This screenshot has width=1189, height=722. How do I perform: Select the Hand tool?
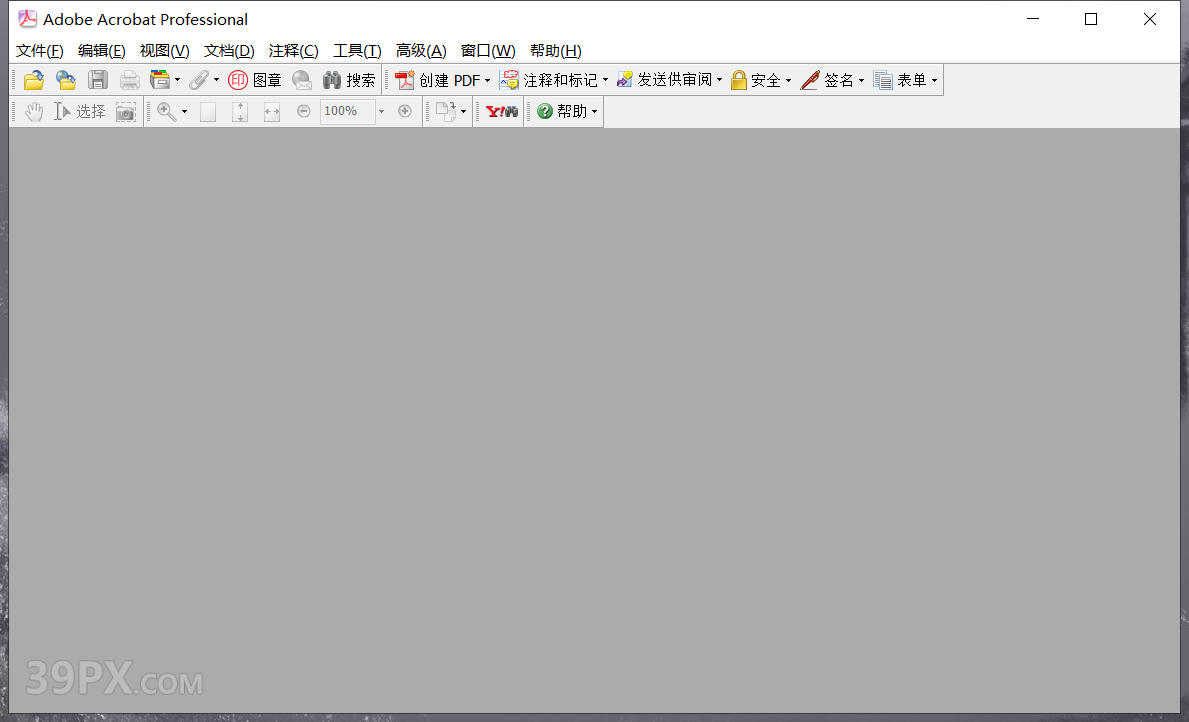coord(33,111)
